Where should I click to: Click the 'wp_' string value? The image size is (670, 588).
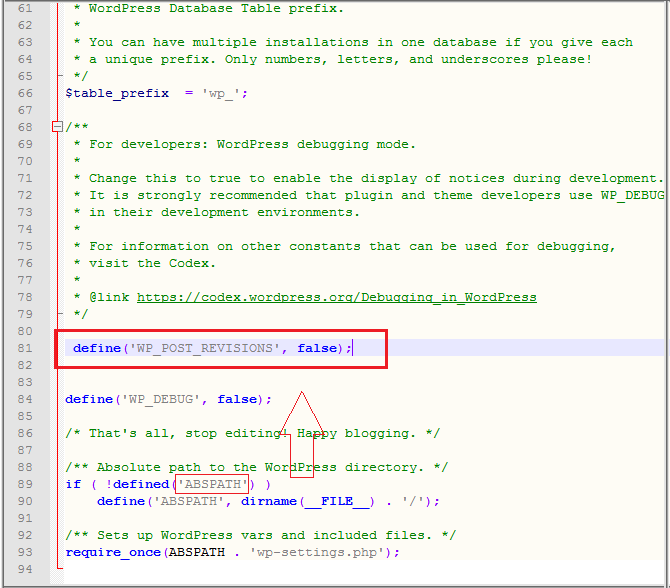[221, 93]
